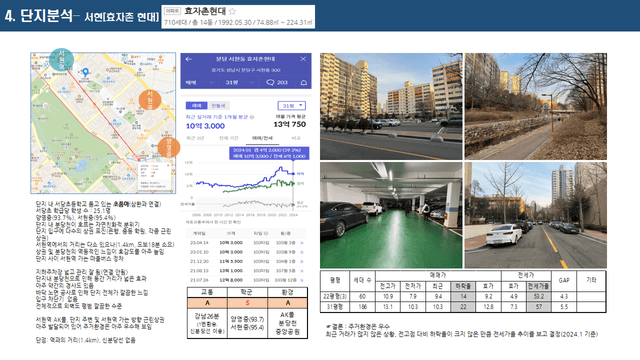Click the 강남26분 cell in rating table
The image size is (640, 360).
(207, 323)
